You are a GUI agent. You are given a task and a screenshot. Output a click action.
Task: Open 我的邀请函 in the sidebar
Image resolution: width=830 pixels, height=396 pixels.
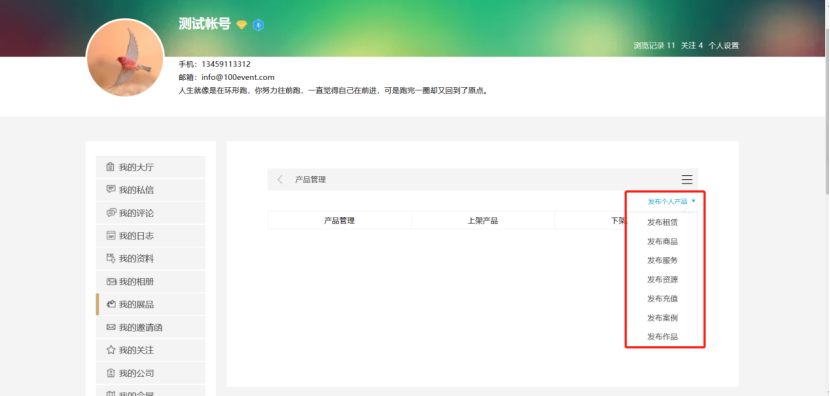[150, 327]
